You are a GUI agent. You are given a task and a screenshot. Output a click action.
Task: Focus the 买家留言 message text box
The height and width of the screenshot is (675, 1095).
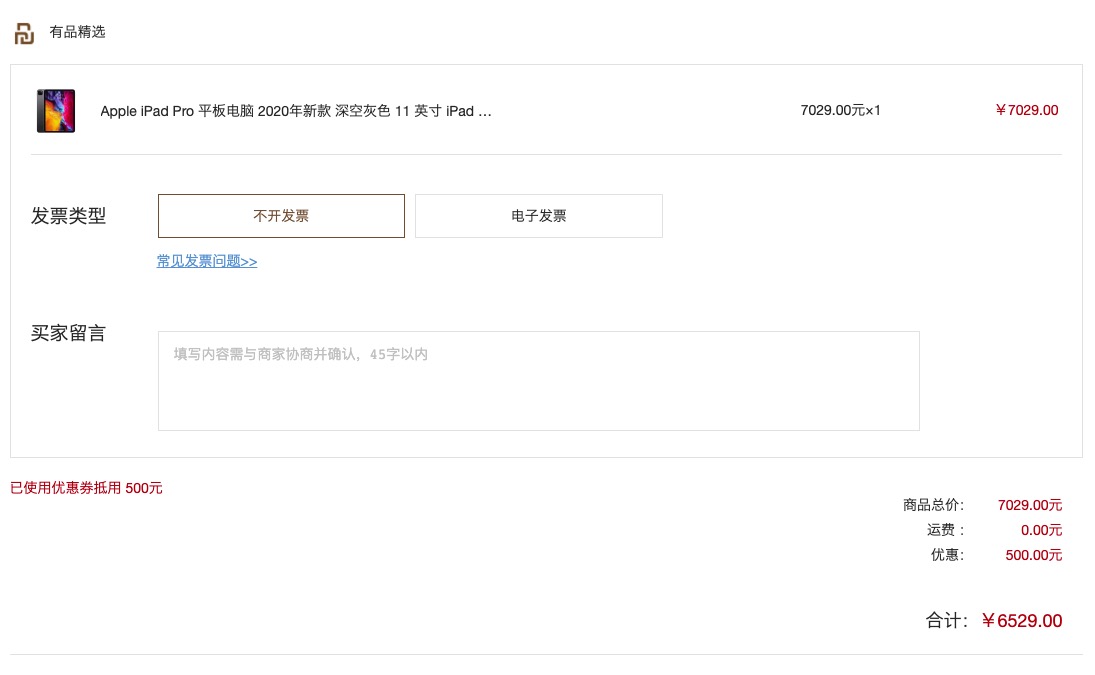(x=538, y=380)
